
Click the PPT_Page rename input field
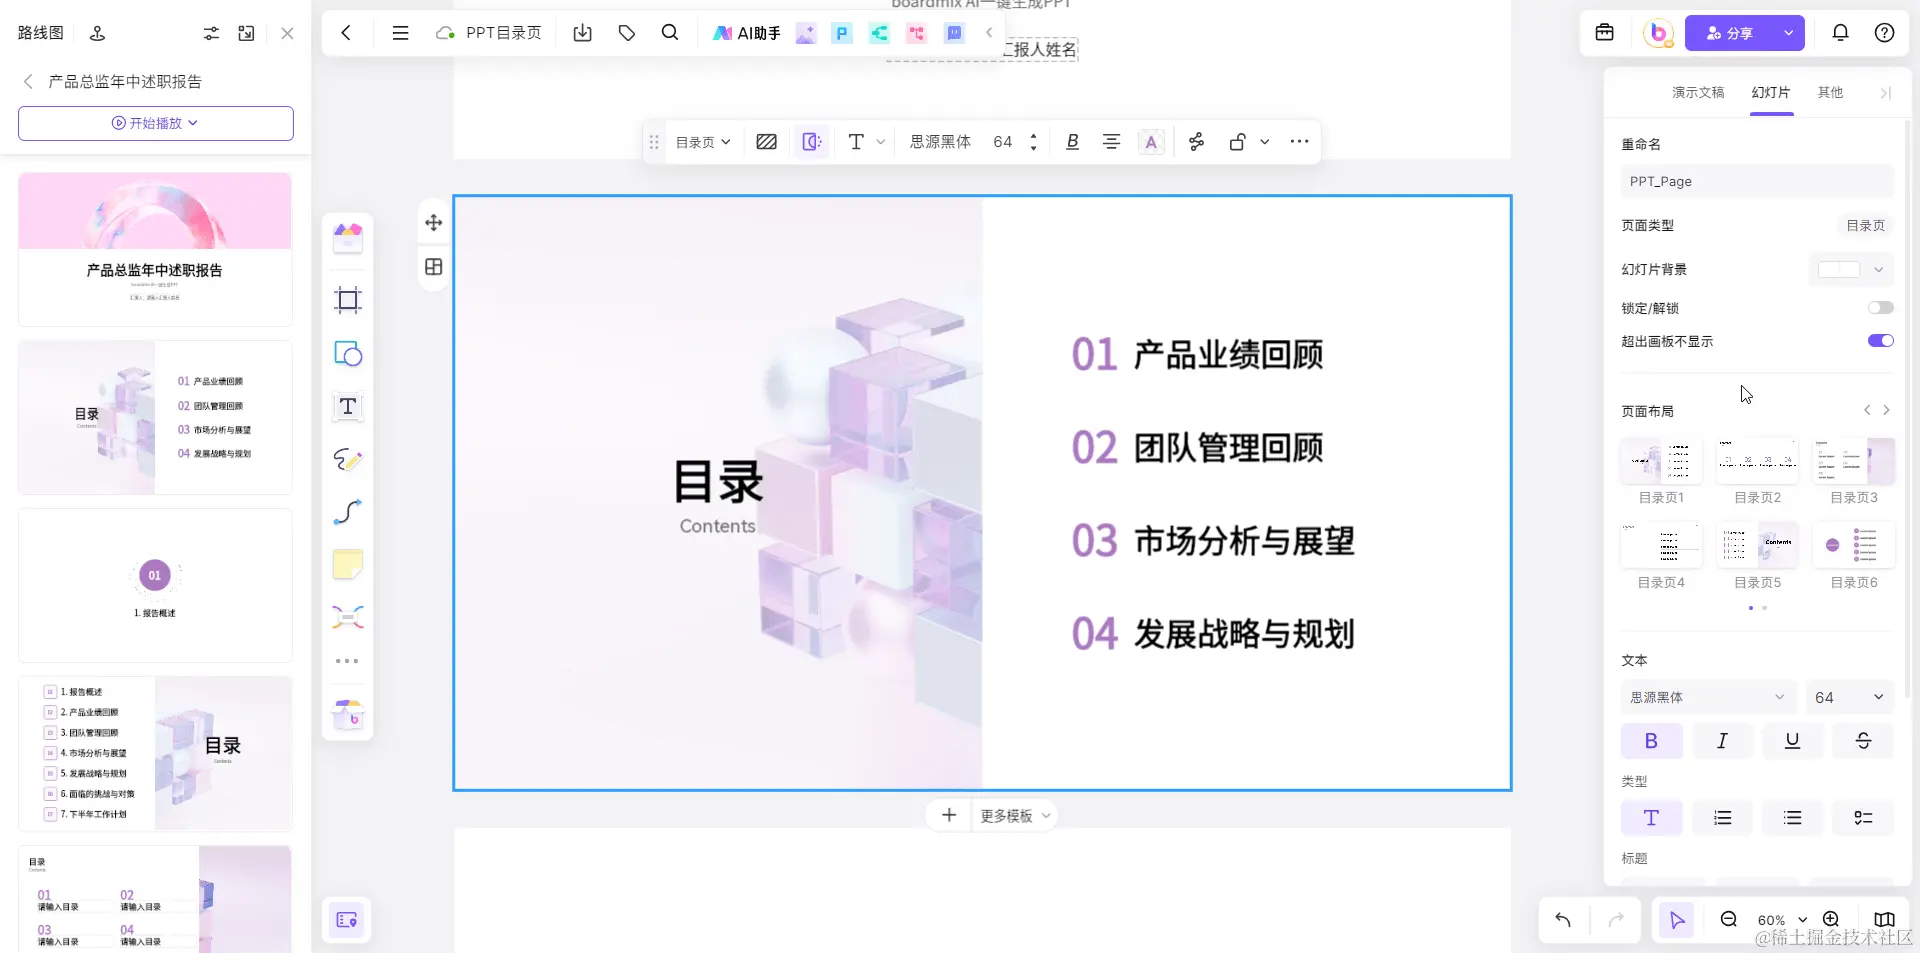click(1757, 181)
